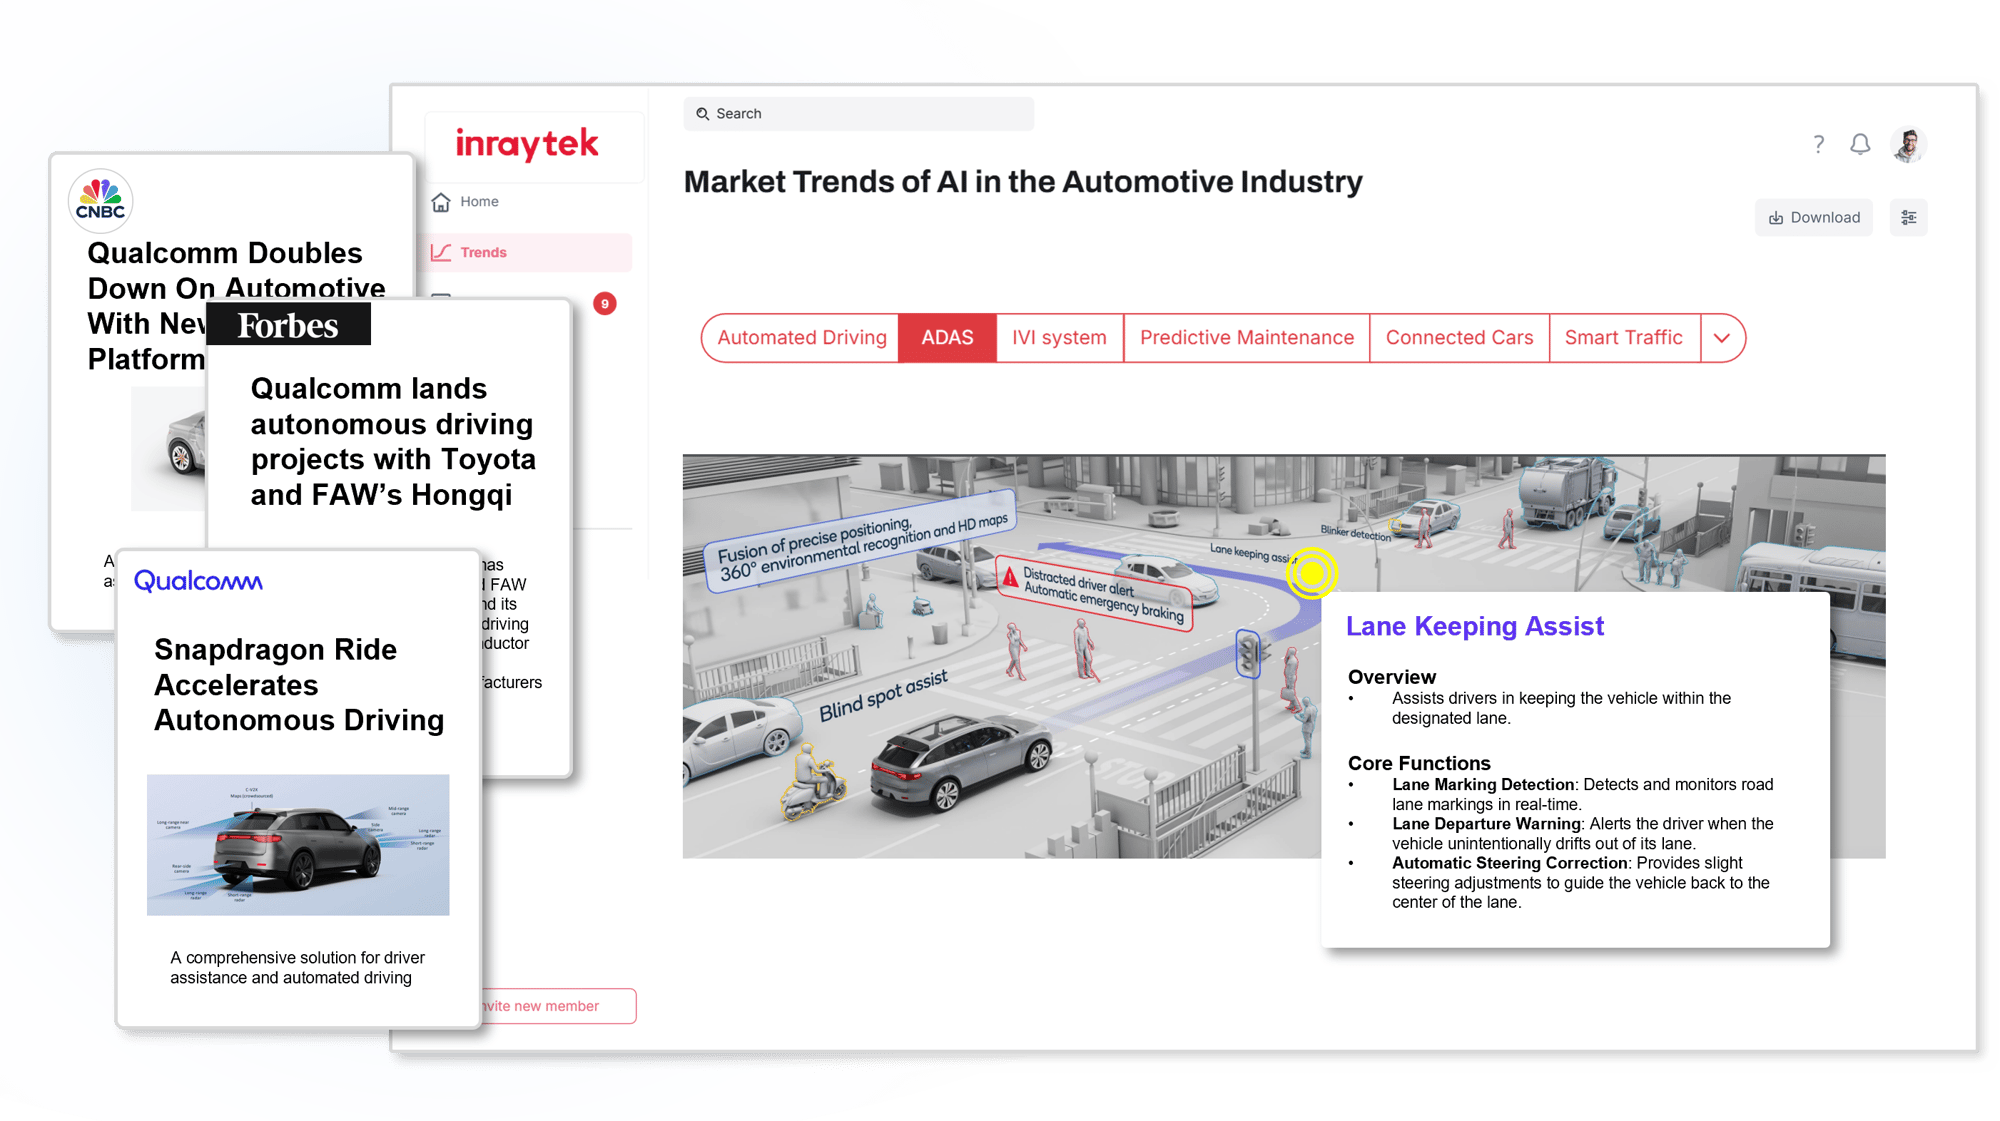Open the Predictive Maintenance tab
Screen dimensions: 2000x1121
1246,338
